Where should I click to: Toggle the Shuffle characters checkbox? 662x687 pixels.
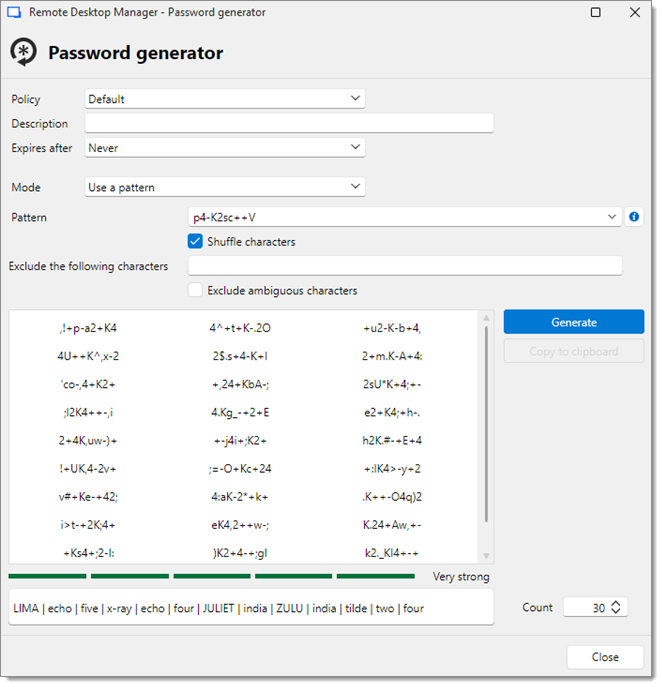[x=196, y=243]
